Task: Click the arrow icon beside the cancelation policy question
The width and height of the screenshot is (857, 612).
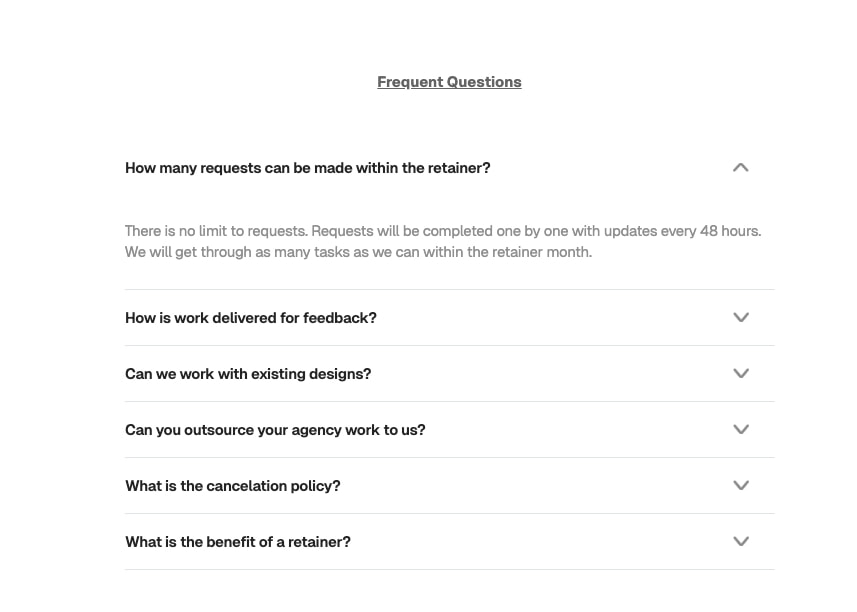Action: click(741, 486)
